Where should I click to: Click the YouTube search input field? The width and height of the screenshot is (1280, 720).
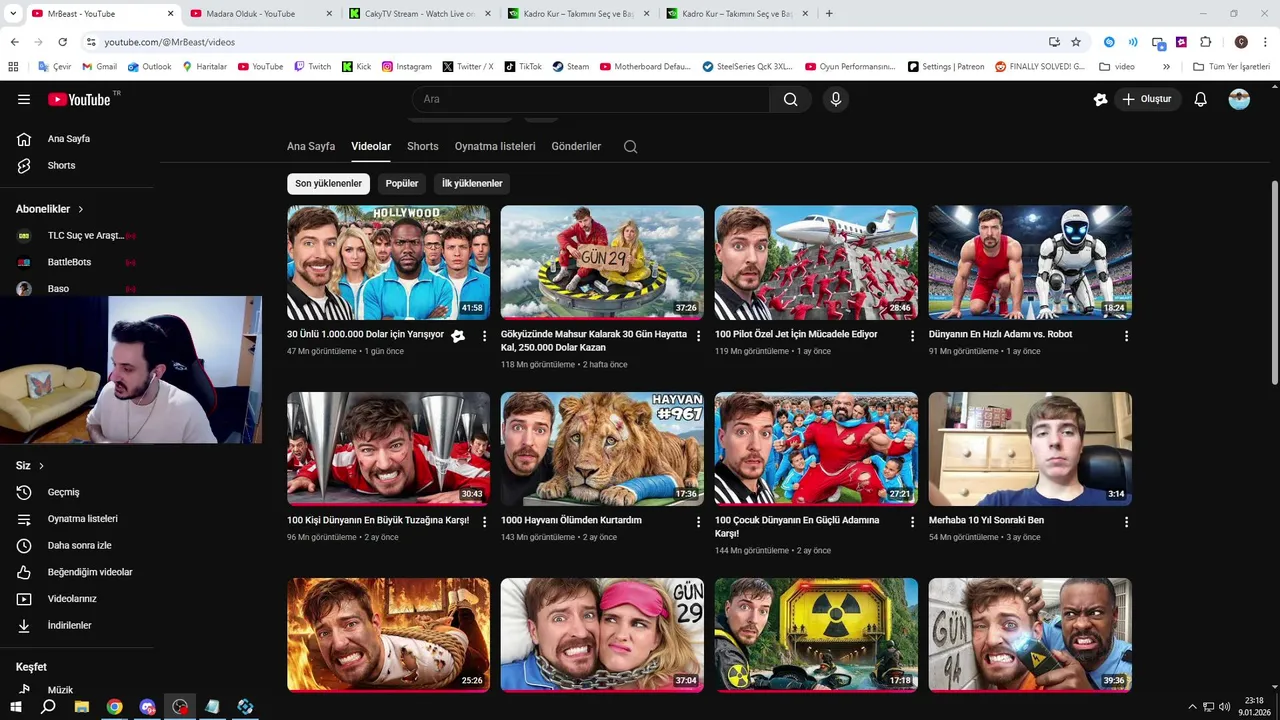click(x=590, y=99)
